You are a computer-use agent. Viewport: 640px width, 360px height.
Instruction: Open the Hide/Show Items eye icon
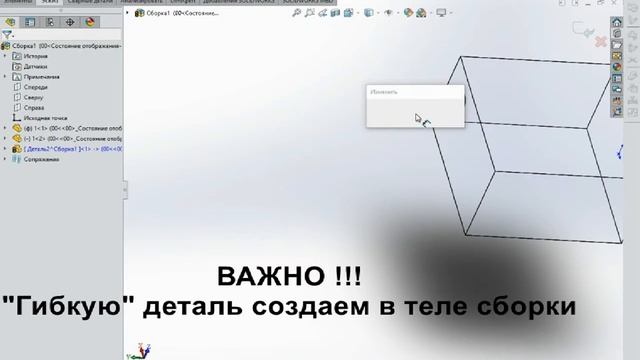click(x=388, y=13)
